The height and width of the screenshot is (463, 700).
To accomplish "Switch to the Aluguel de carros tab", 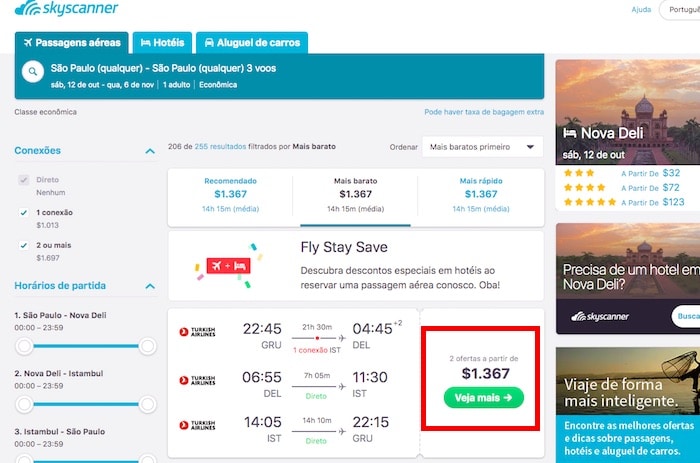I will [252, 43].
